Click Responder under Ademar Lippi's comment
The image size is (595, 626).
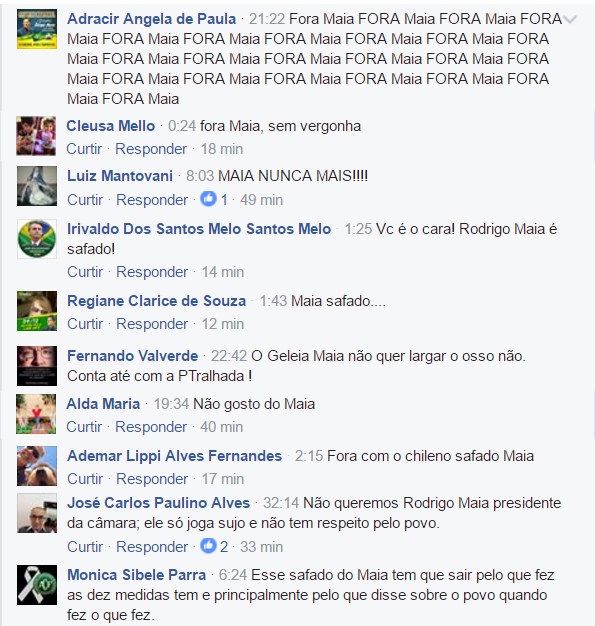point(152,479)
